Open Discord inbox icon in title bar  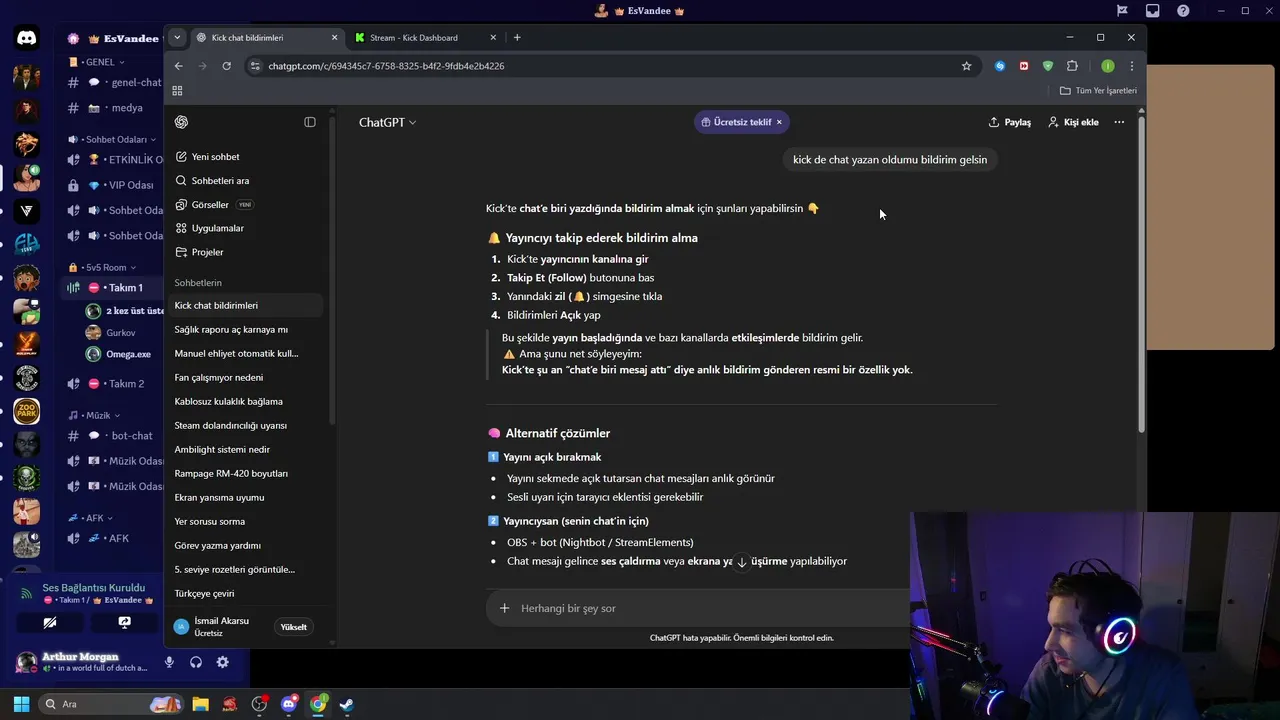tap(1152, 11)
